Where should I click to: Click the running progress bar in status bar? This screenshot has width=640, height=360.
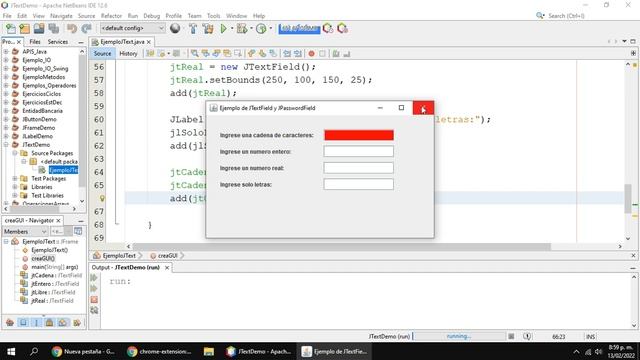[459, 336]
